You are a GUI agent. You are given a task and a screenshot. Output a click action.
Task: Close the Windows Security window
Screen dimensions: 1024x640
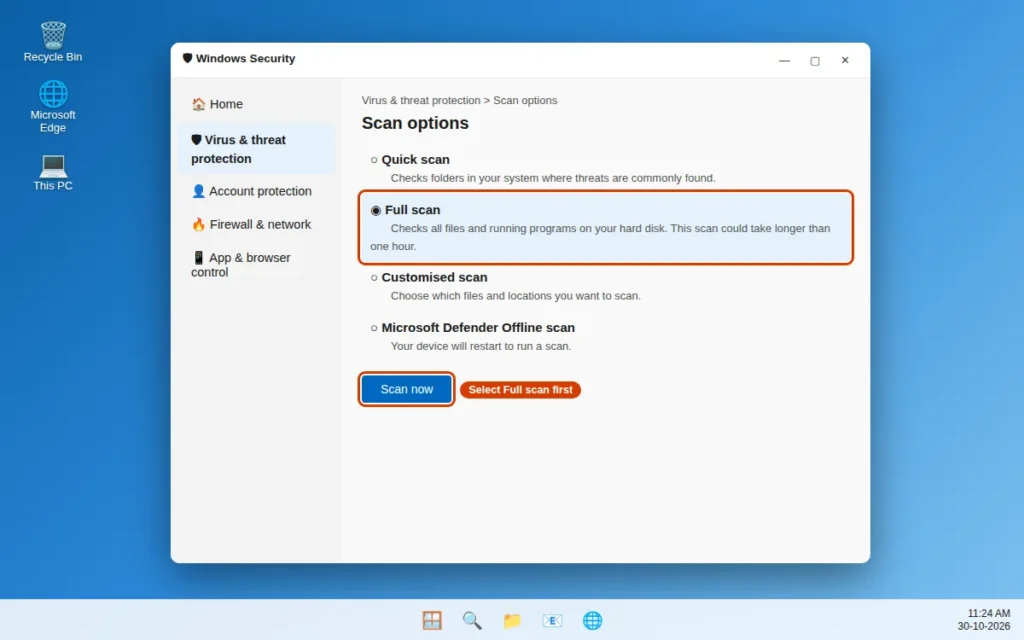pos(845,60)
